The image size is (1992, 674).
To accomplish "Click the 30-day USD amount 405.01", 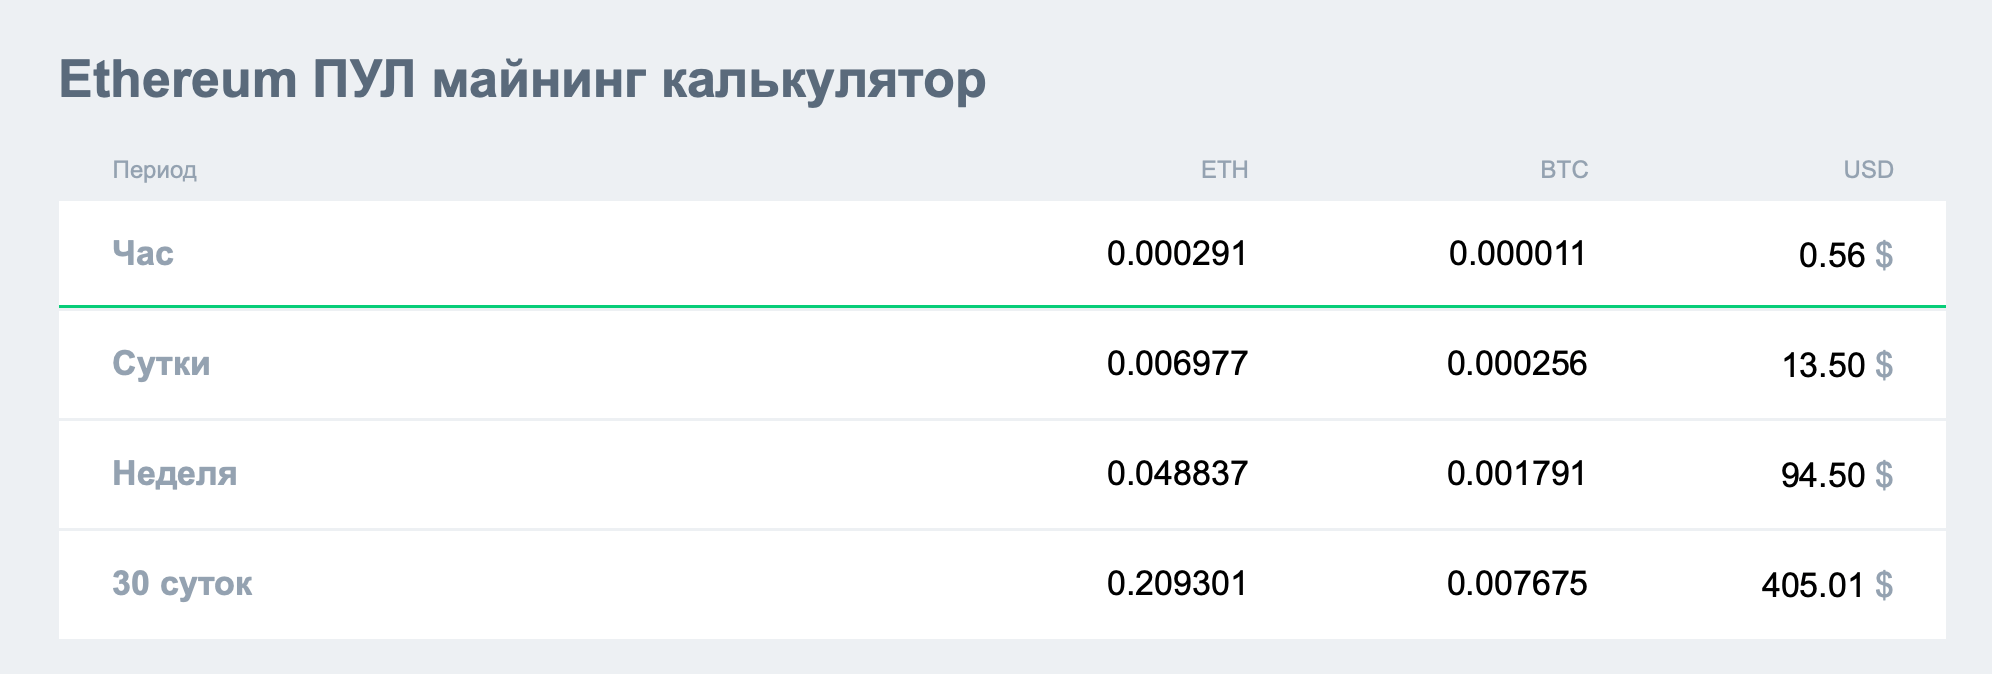I will pos(1812,586).
